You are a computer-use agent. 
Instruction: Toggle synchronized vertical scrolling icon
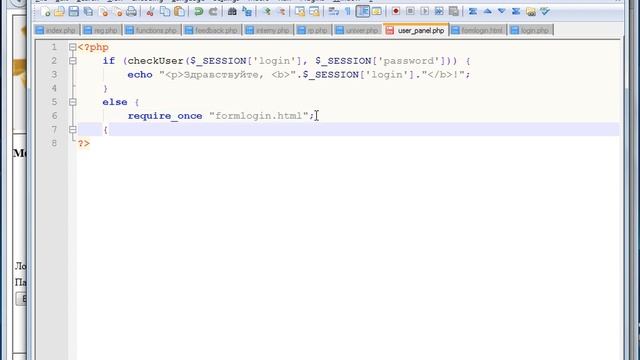pyautogui.click(x=300, y=11)
